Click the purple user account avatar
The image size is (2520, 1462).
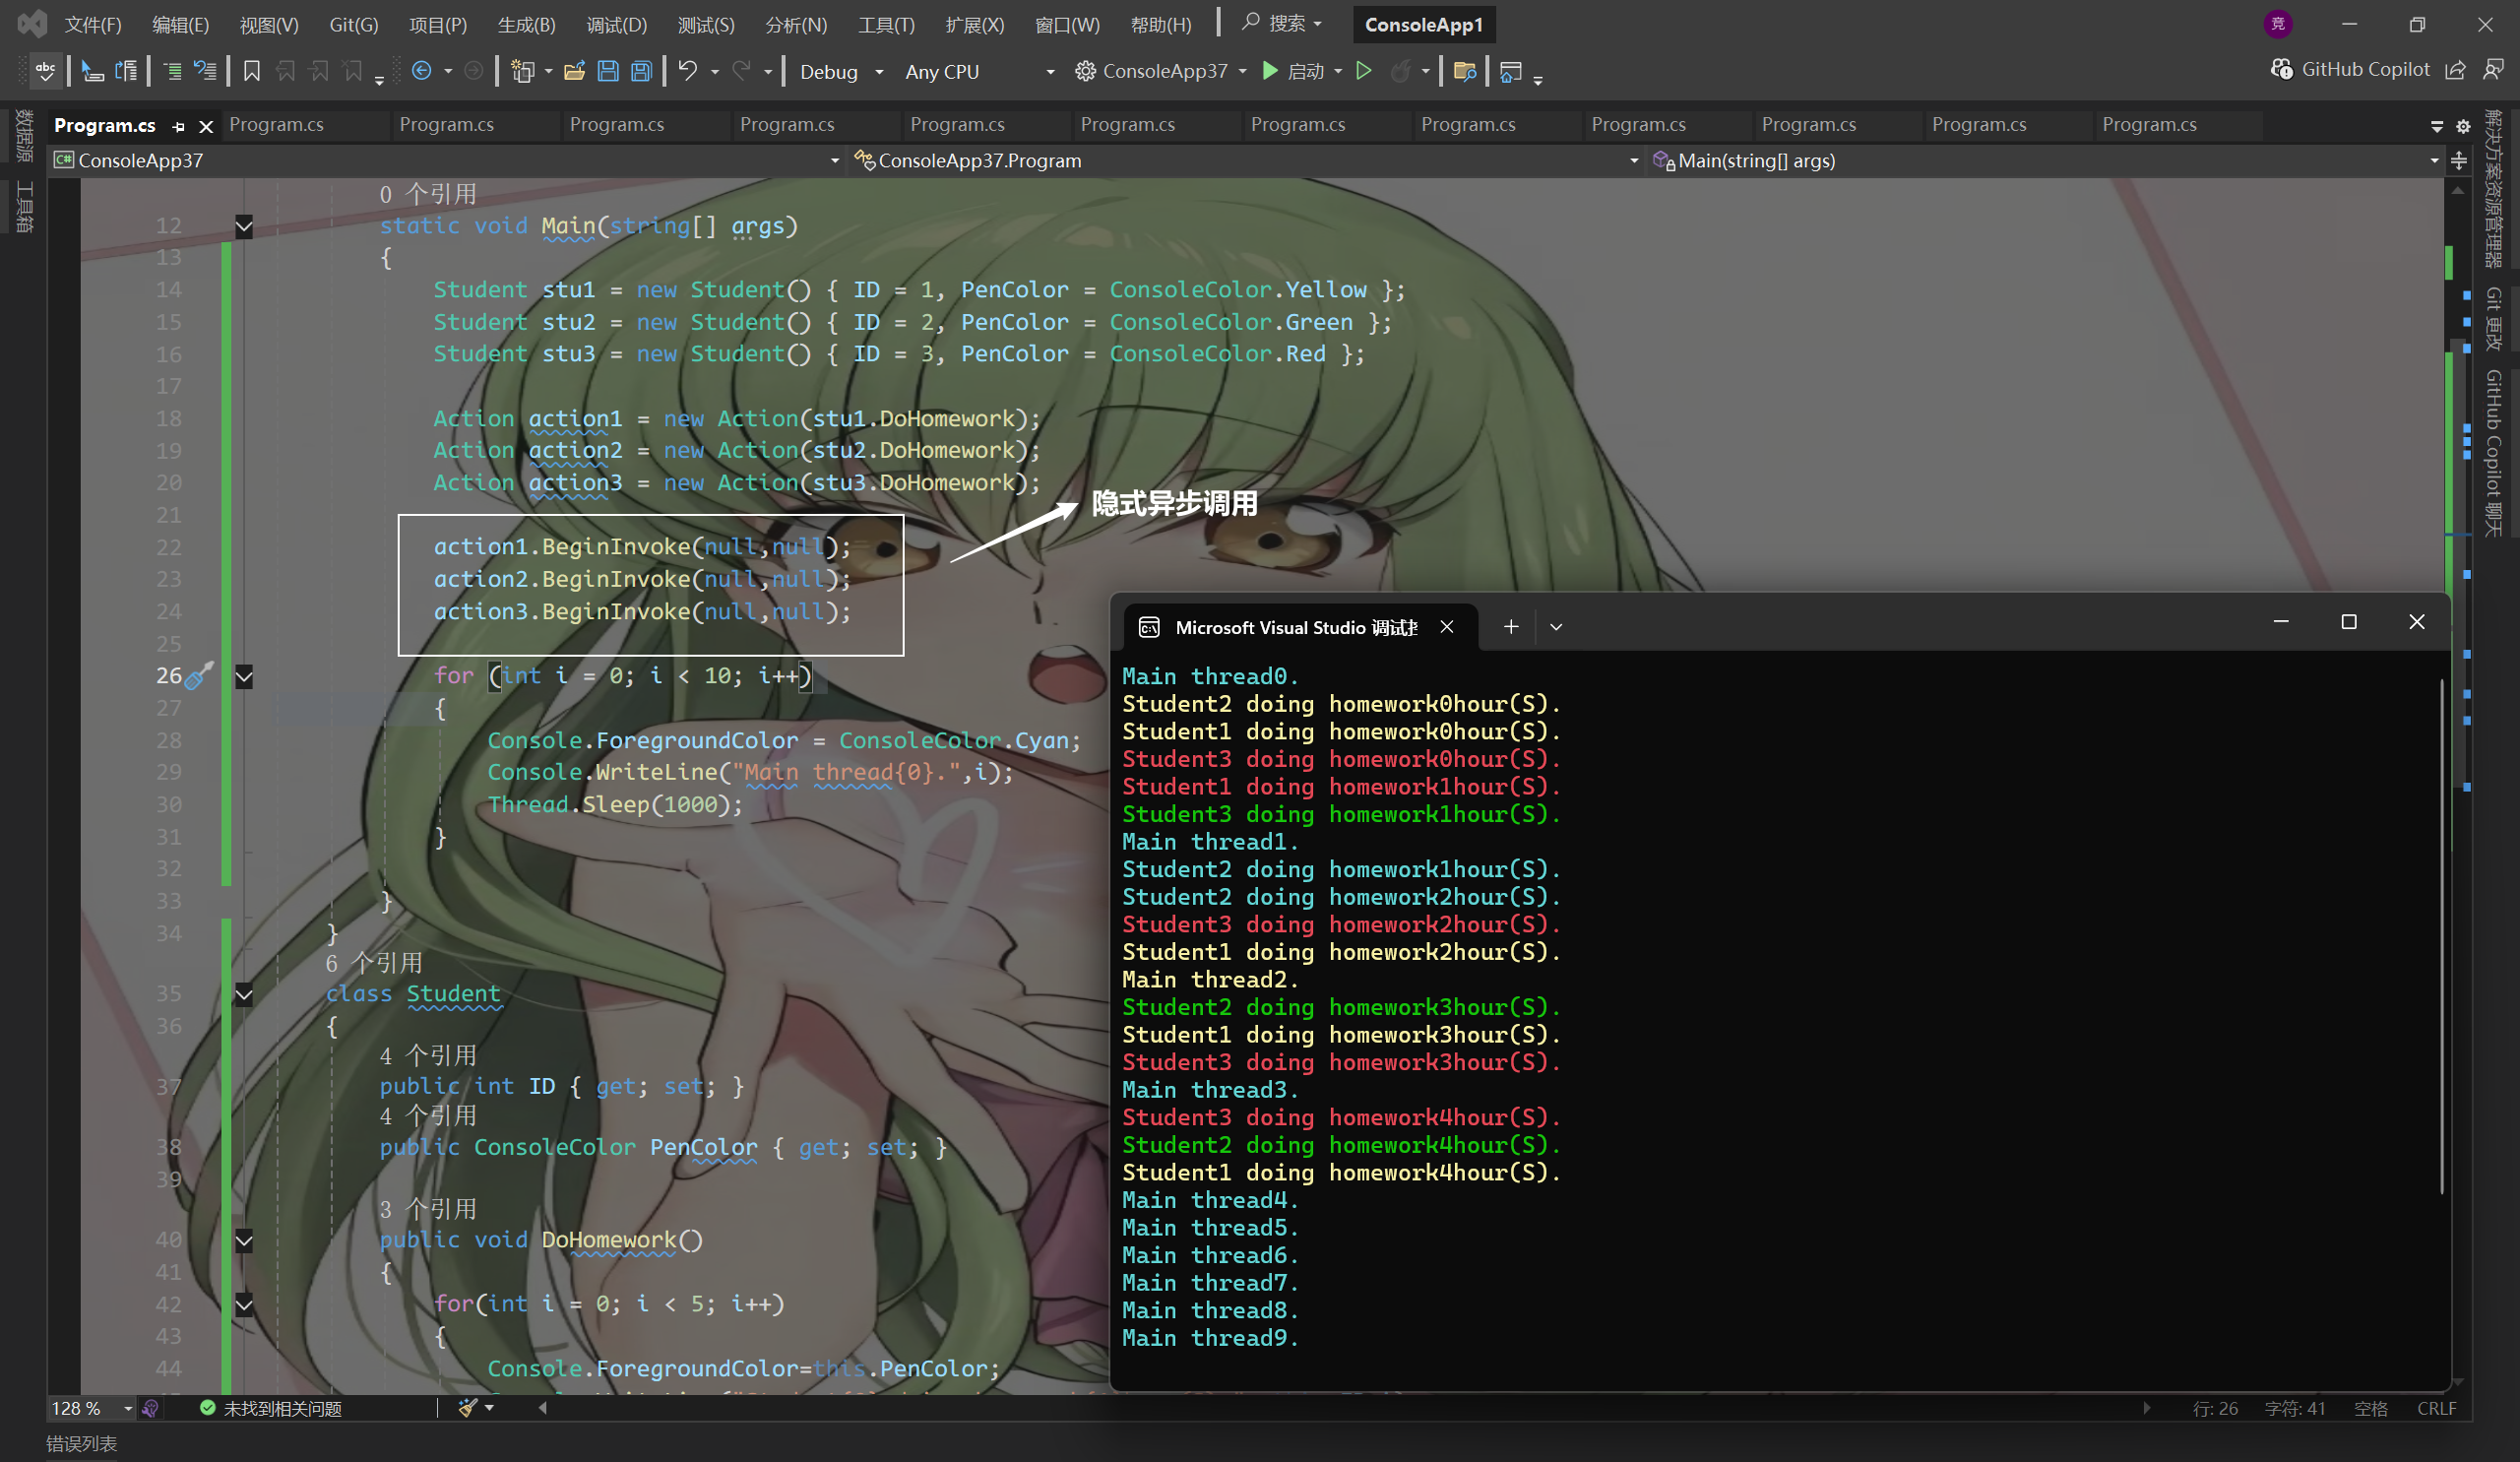(2278, 24)
